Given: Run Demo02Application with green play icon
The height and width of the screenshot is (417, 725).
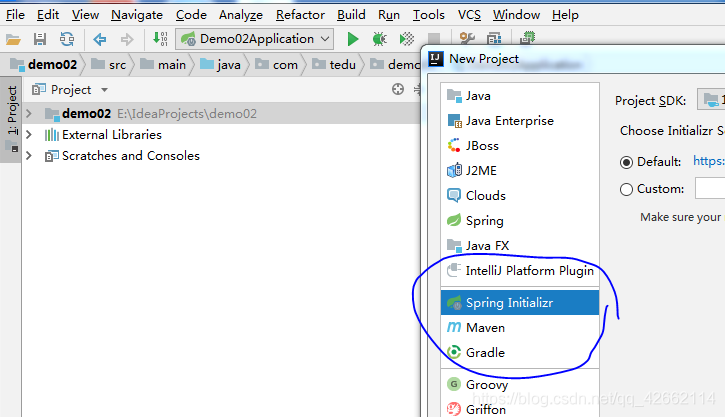Looking at the screenshot, I should point(353,39).
